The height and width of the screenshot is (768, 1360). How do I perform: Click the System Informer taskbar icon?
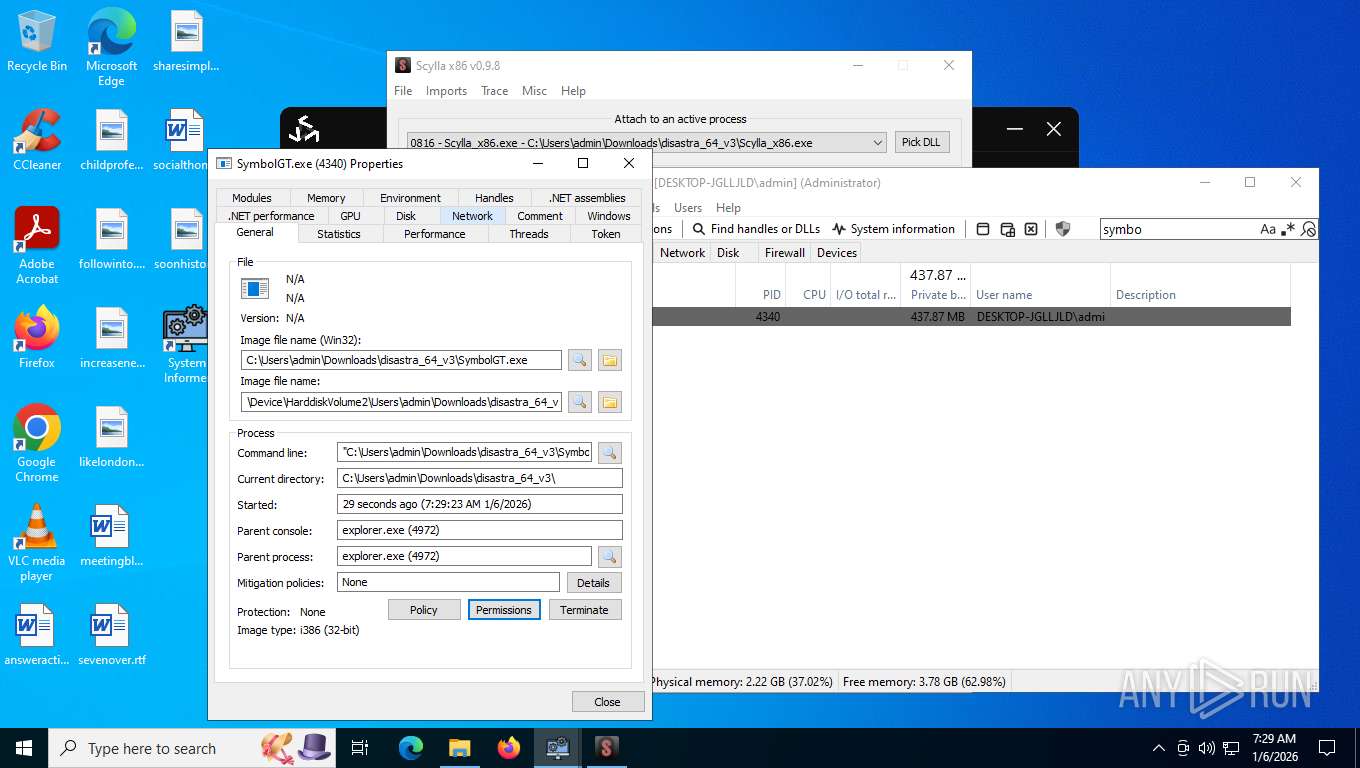pyautogui.click(x=557, y=748)
